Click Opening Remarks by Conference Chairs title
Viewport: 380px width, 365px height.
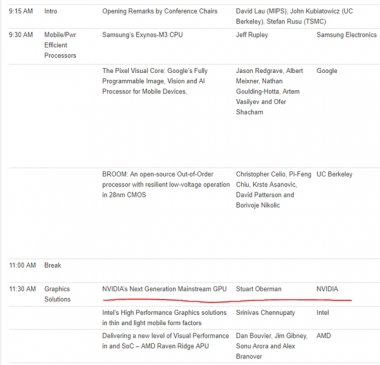tap(160, 11)
